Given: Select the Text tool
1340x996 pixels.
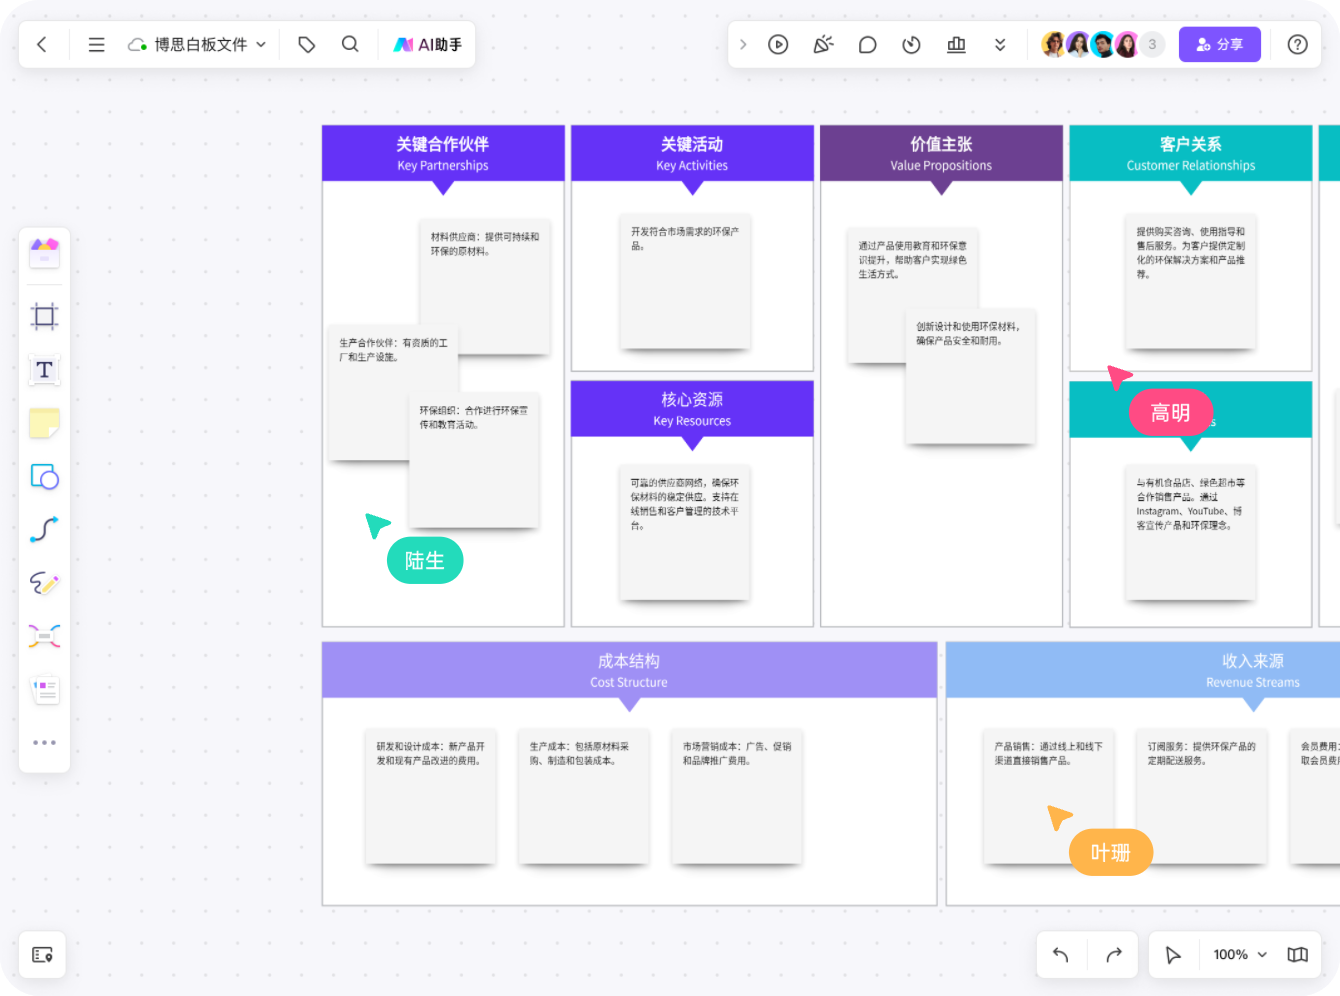Looking at the screenshot, I should pos(44,370).
